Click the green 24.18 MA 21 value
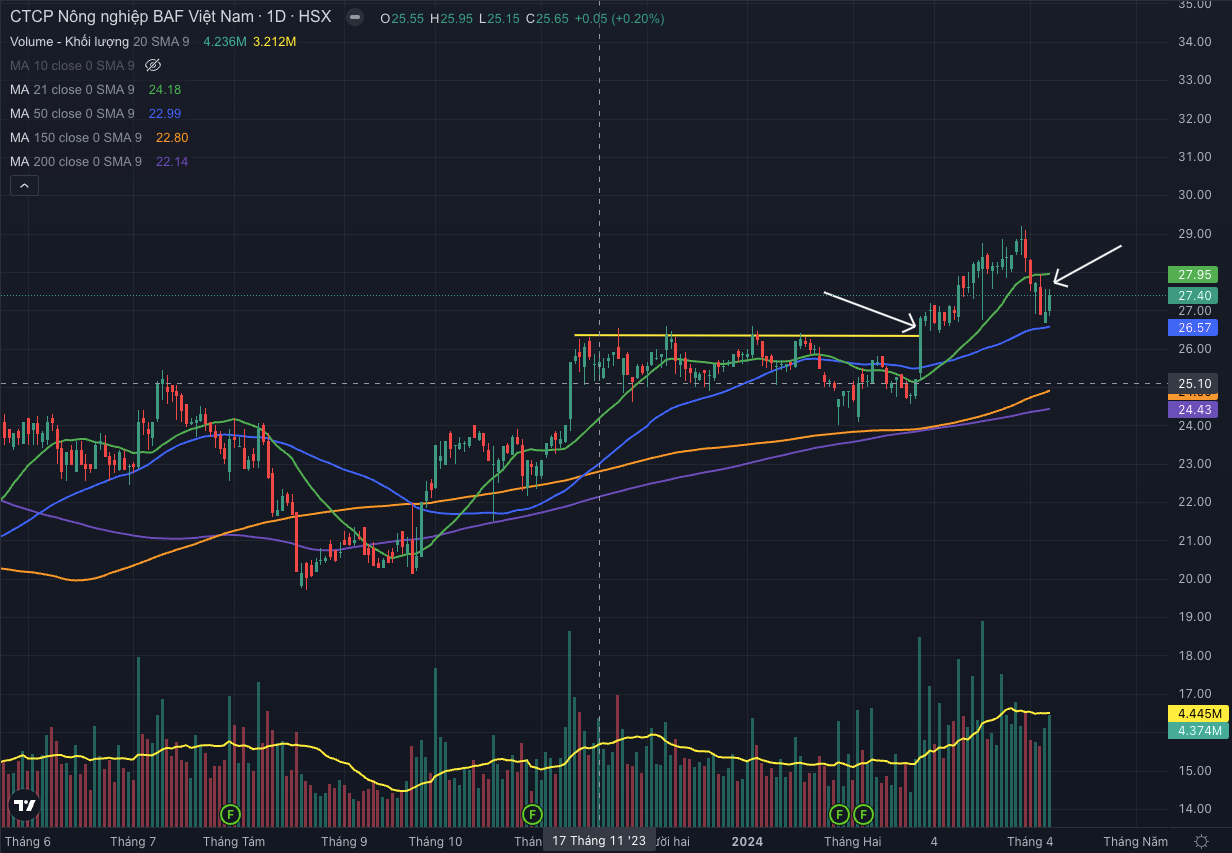 (x=164, y=90)
